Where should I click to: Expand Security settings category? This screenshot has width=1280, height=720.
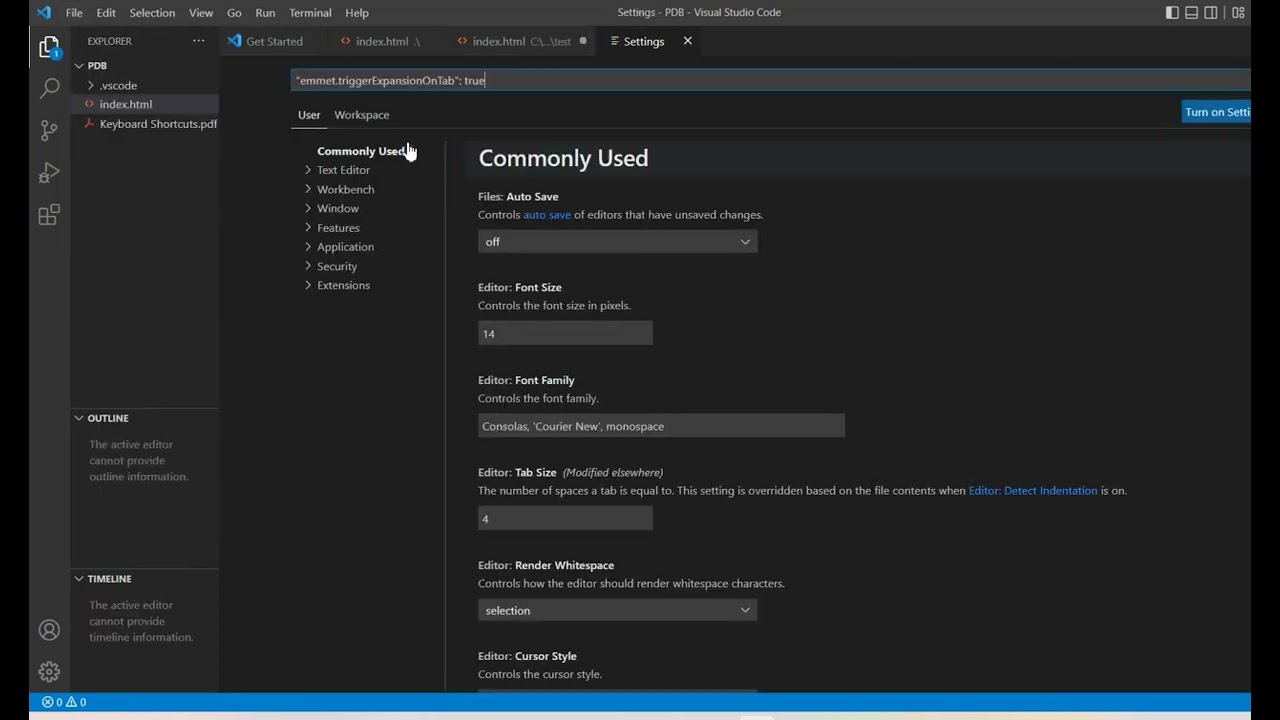pyautogui.click(x=336, y=266)
